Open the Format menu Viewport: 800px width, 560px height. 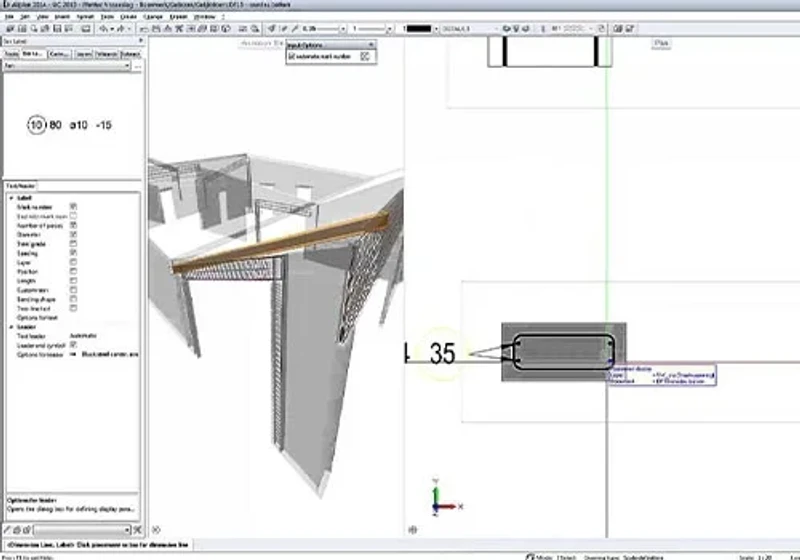point(85,17)
